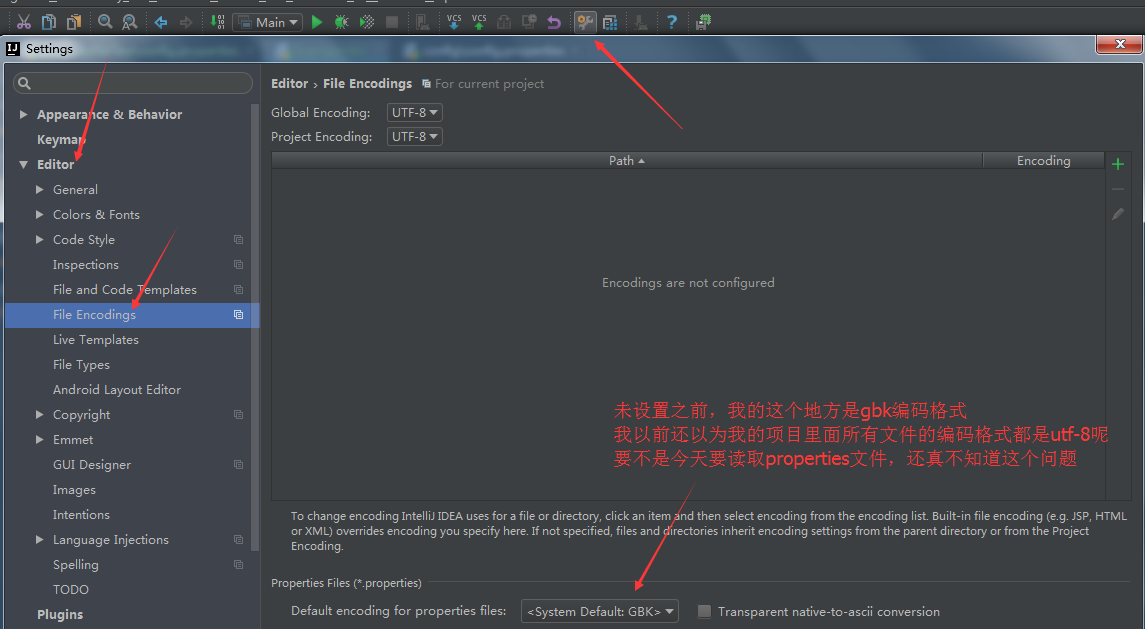This screenshot has height=629, width=1145.
Task: Navigate back with the blue left arrow
Action: pos(161,22)
